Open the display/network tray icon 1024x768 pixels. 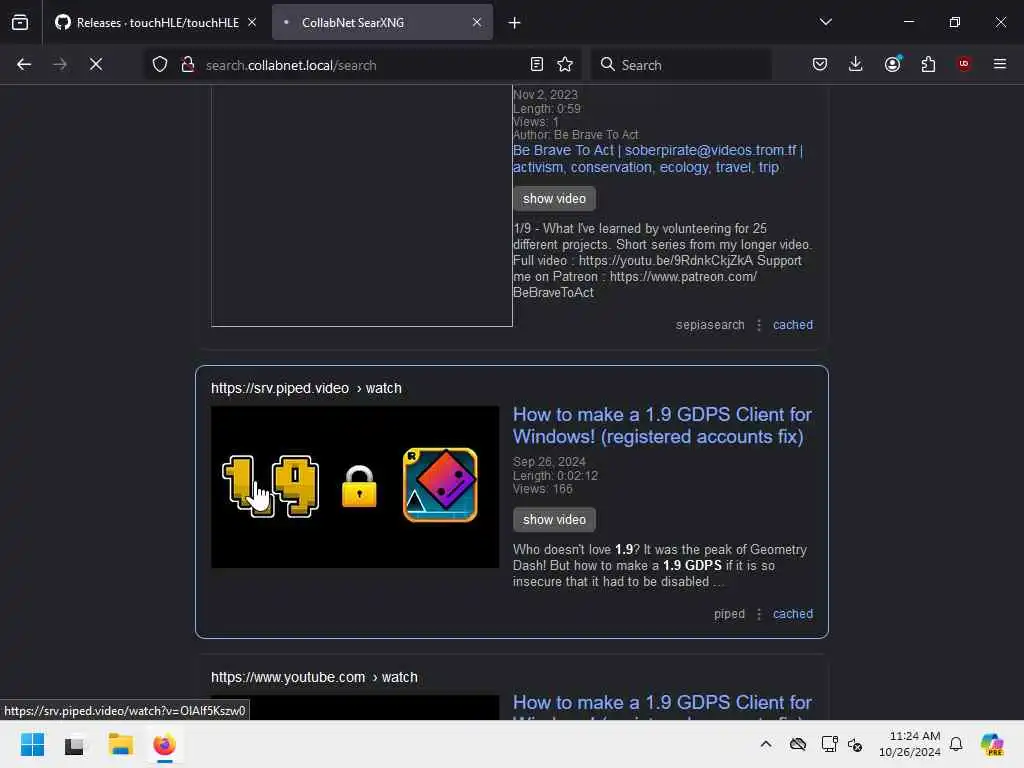(x=829, y=744)
